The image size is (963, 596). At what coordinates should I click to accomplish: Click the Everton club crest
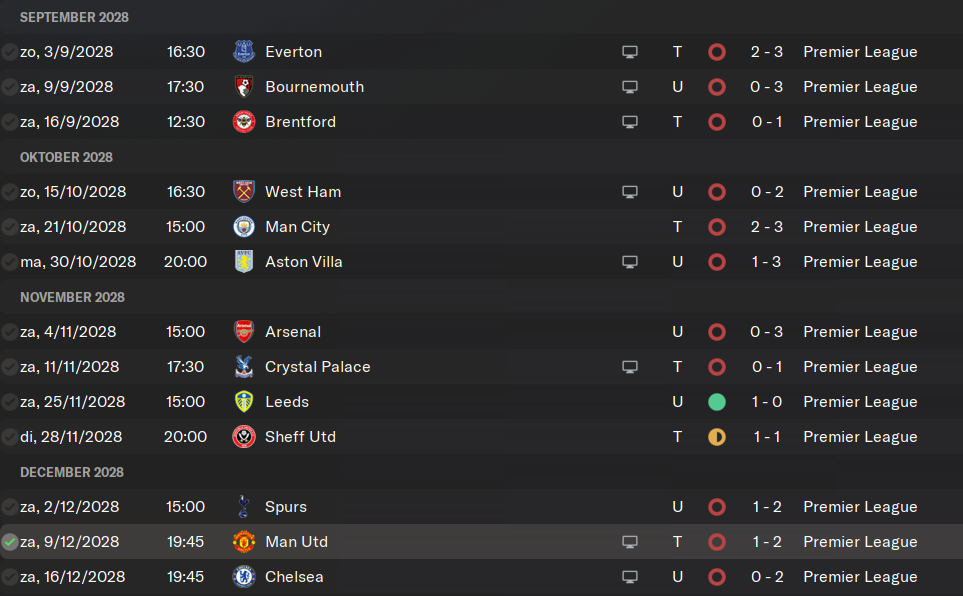(244, 52)
